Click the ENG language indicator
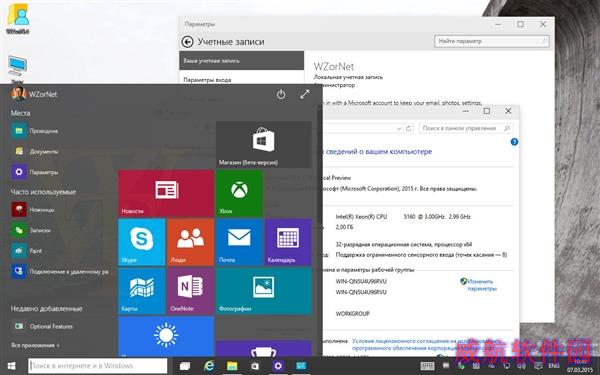Viewport: 600px width, 375px height. coord(554,366)
